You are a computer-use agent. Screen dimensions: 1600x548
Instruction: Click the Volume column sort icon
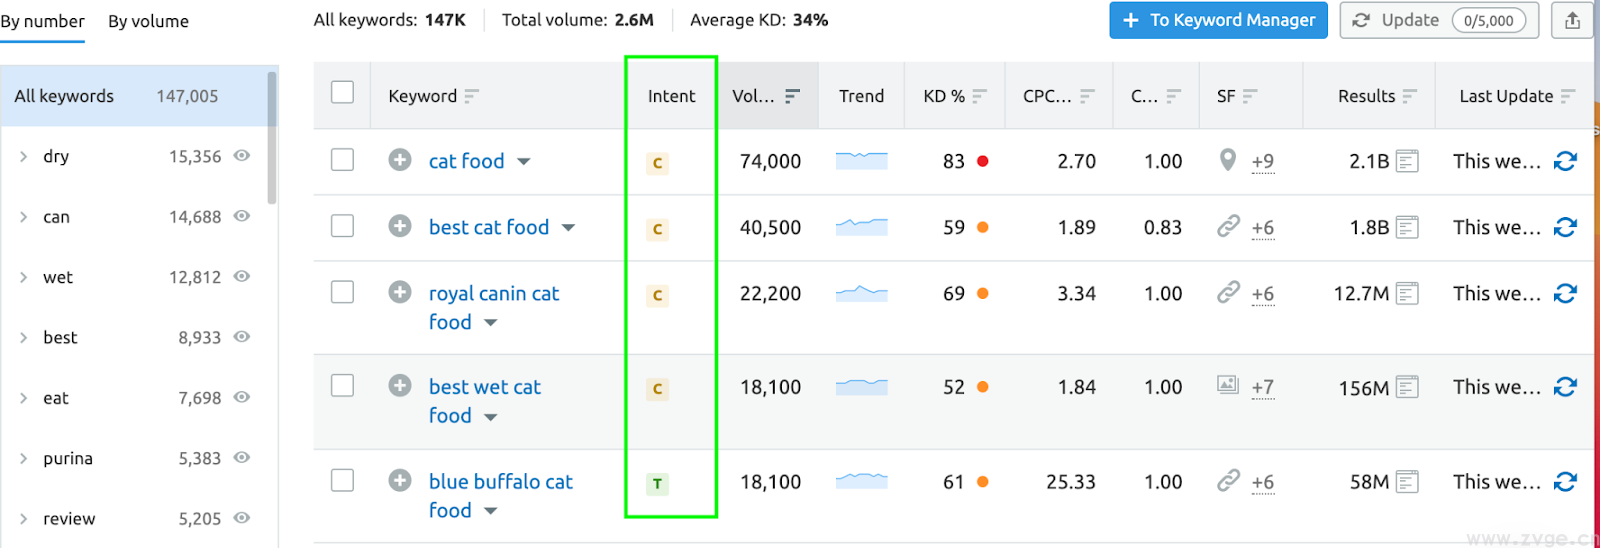[x=792, y=96]
